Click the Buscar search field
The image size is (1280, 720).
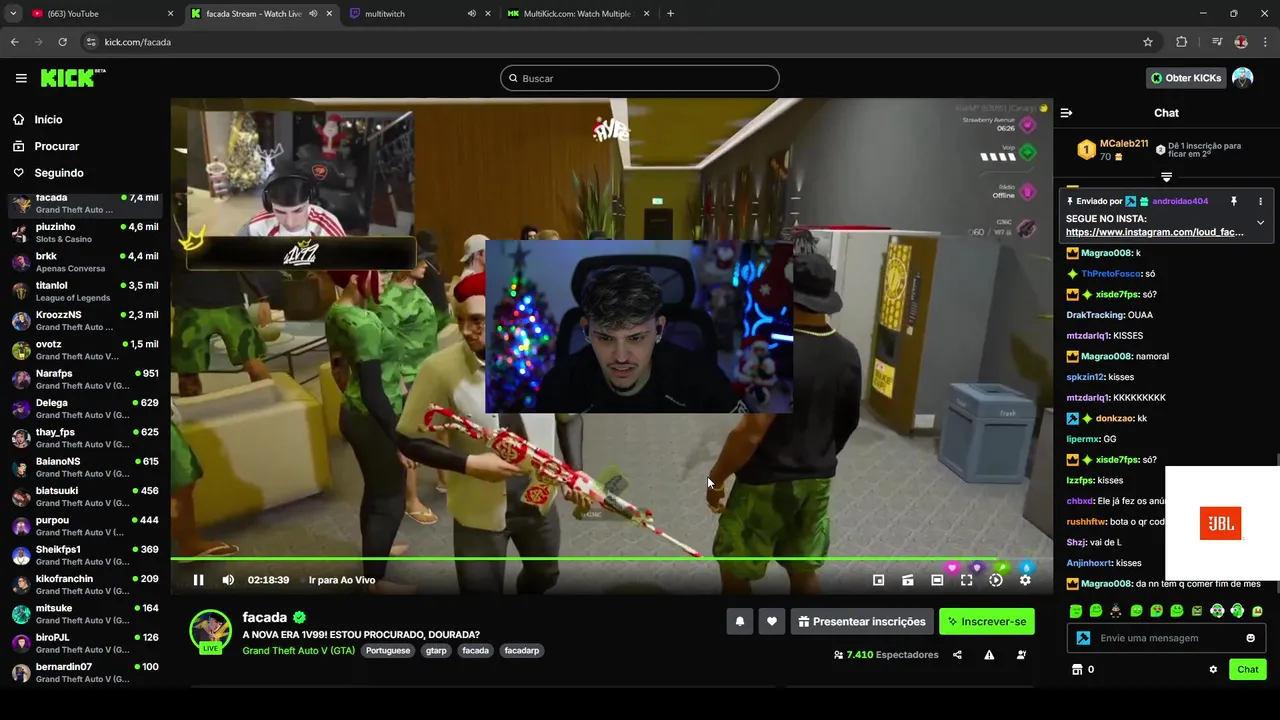(x=640, y=78)
